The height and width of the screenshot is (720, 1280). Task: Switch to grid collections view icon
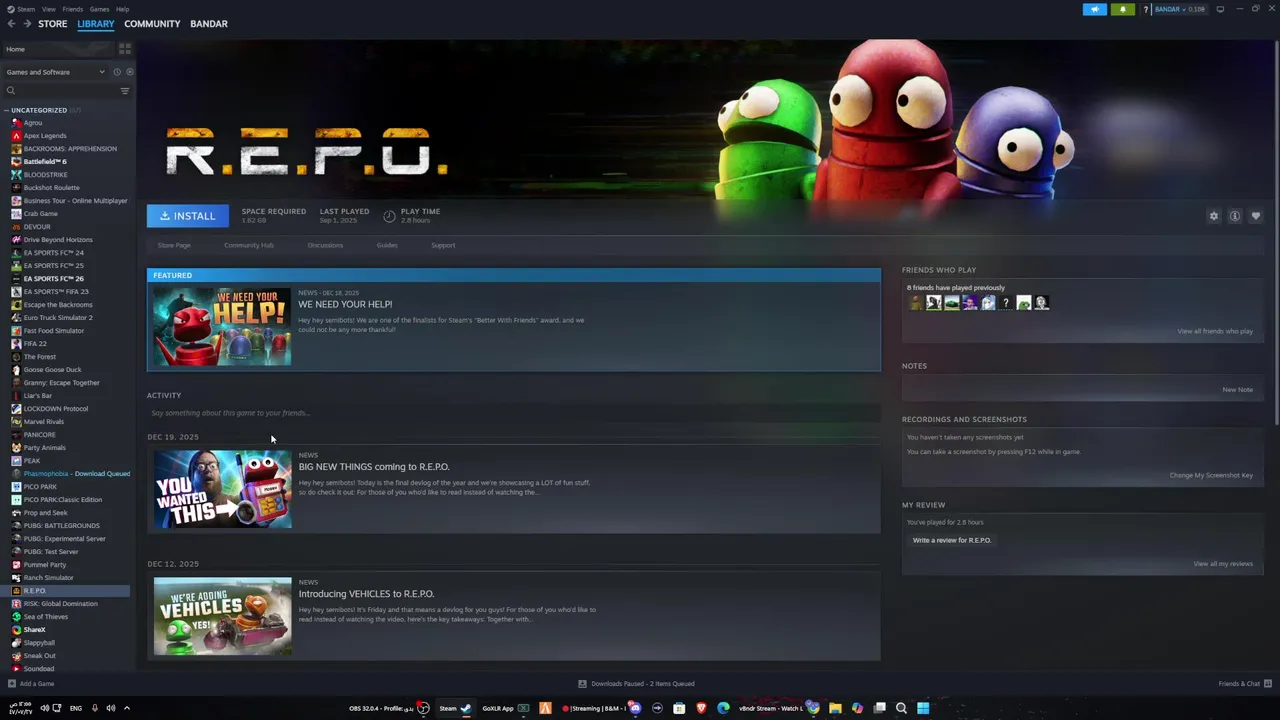[x=125, y=48]
